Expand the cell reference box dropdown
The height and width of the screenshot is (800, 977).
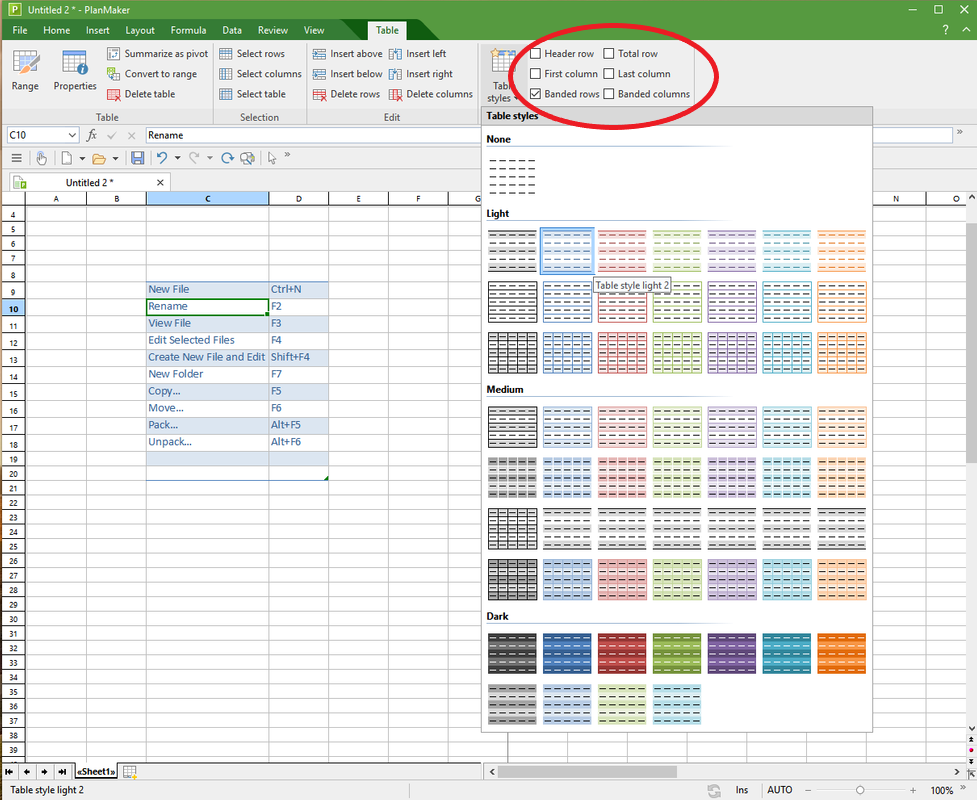coord(72,135)
